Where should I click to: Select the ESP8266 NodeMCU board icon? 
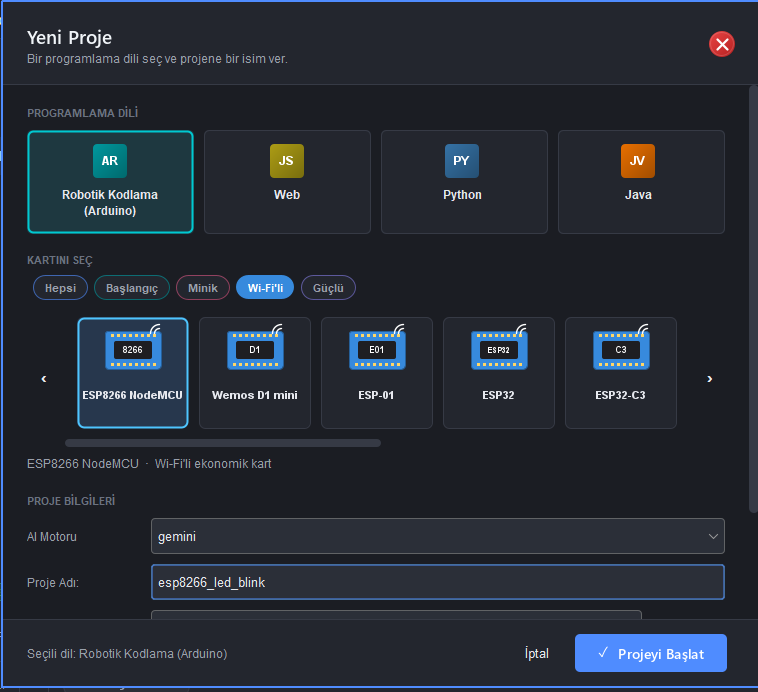[x=133, y=348]
